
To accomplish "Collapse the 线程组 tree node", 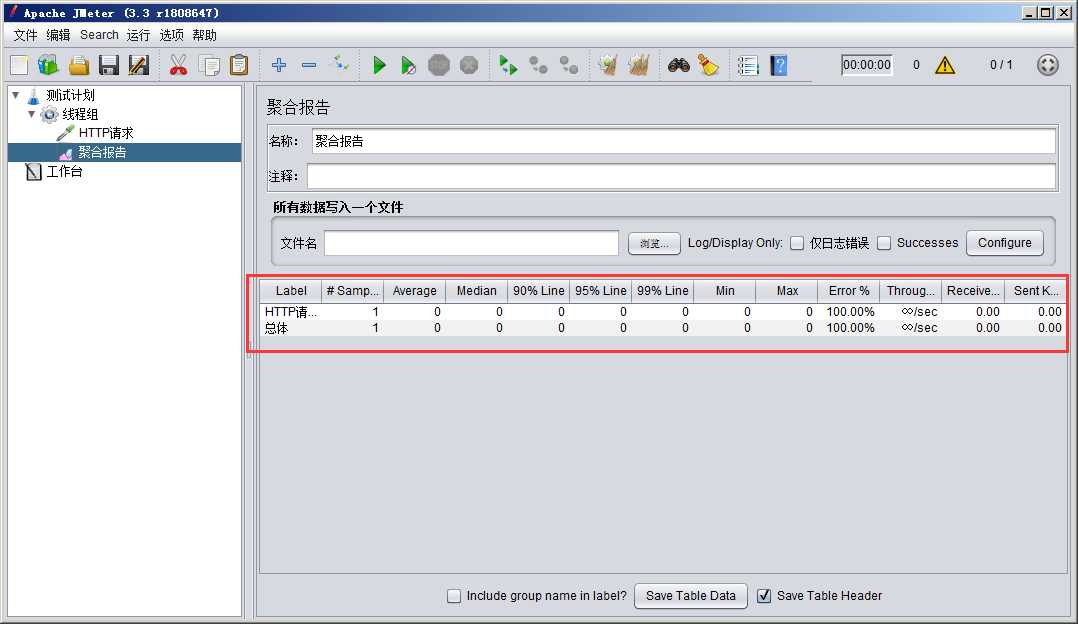I will tap(32, 114).
